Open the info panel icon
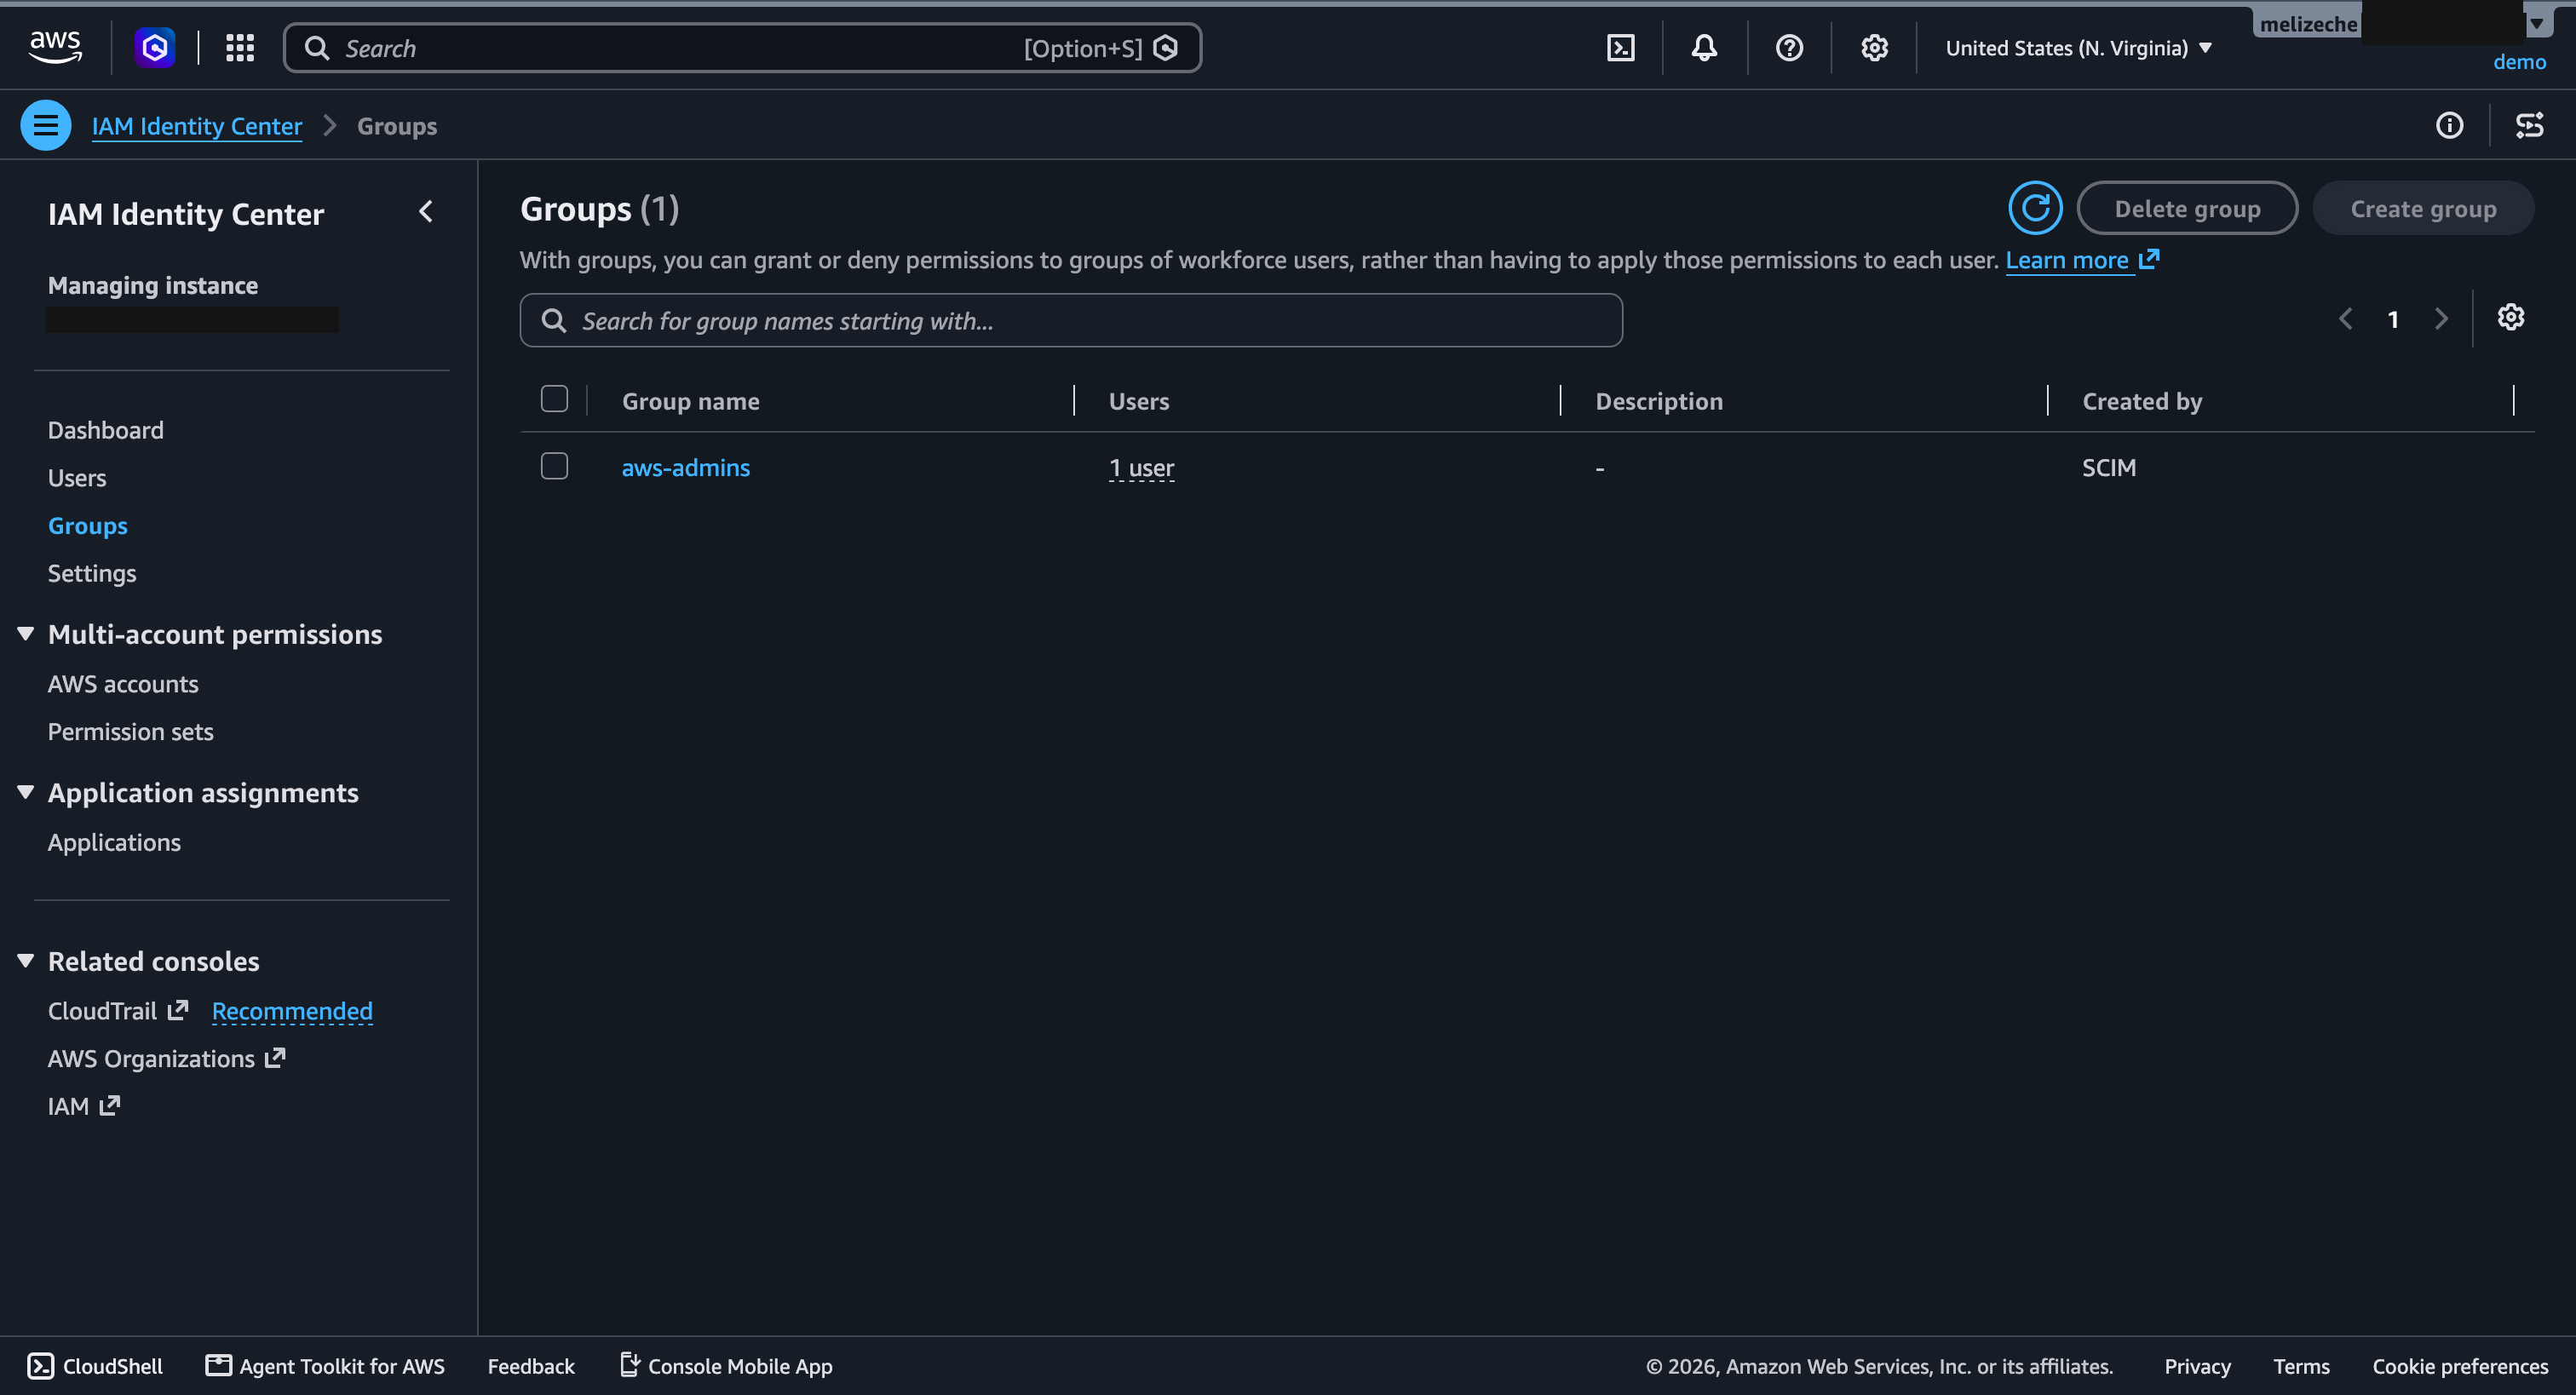The image size is (2576, 1395). tap(2449, 125)
